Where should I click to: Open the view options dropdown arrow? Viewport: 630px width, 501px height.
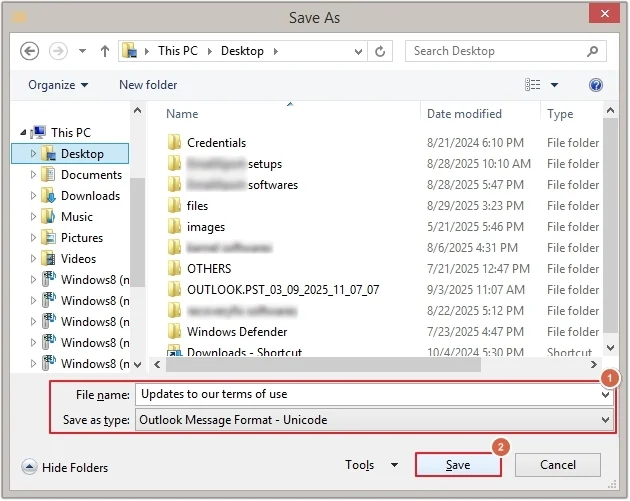(554, 85)
